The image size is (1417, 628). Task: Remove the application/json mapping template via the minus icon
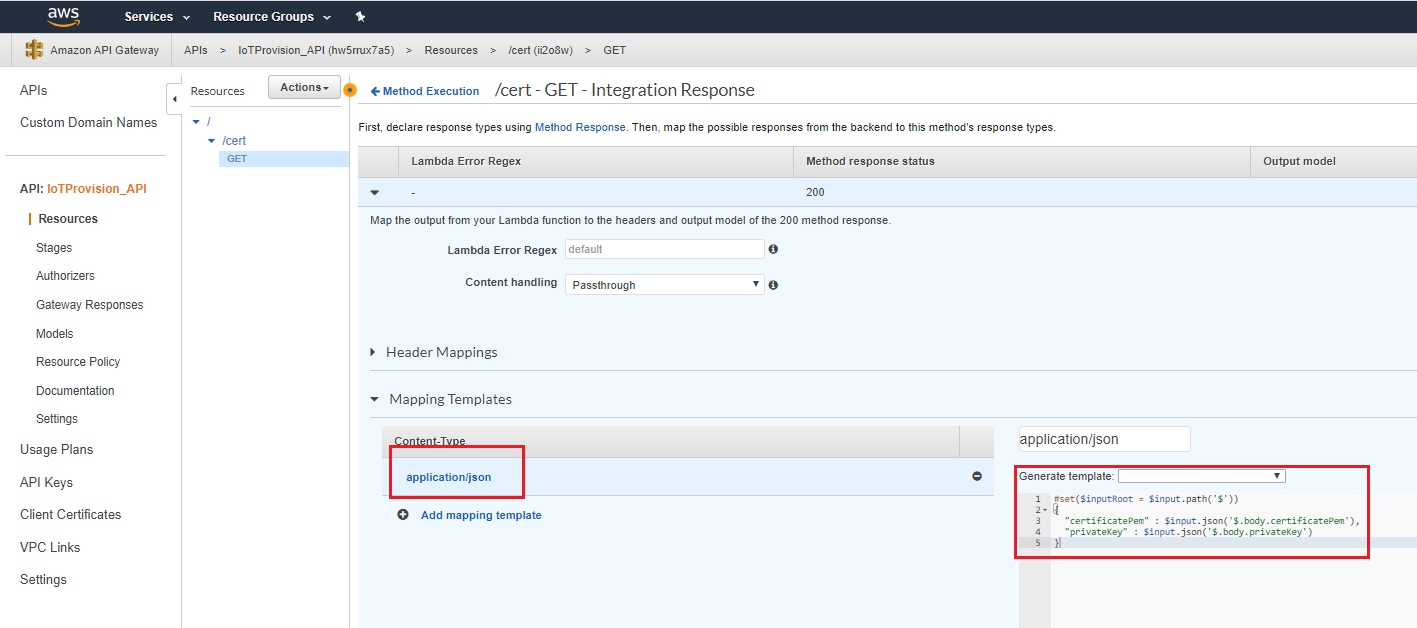(x=977, y=476)
